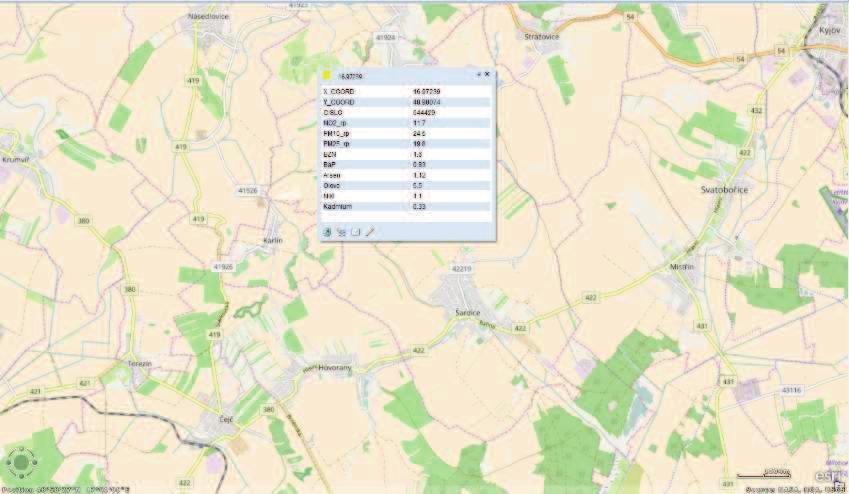
Task: Click the Hovorany town label on map
Action: (x=335, y=368)
